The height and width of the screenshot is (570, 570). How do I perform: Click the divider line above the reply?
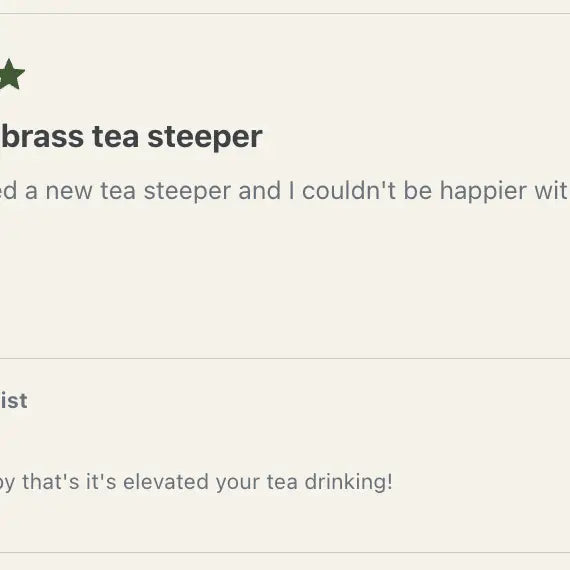285,358
